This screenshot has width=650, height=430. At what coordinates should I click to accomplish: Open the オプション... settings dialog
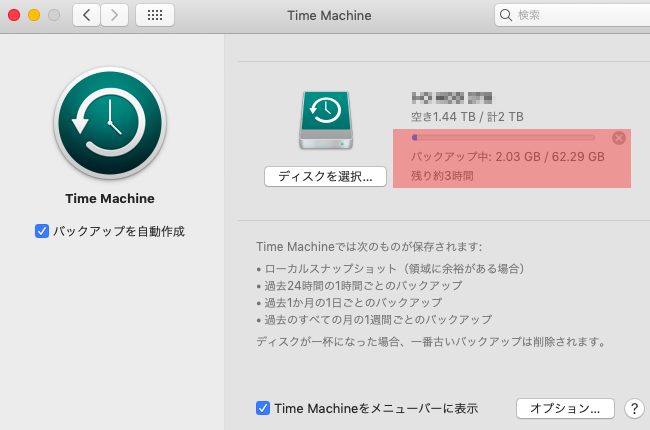click(564, 408)
